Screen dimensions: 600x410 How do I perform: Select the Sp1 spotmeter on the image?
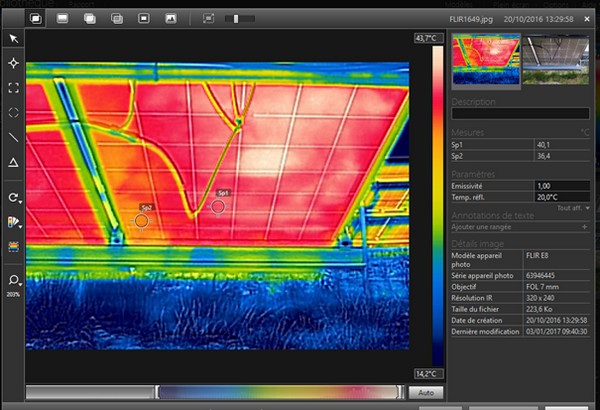point(218,207)
